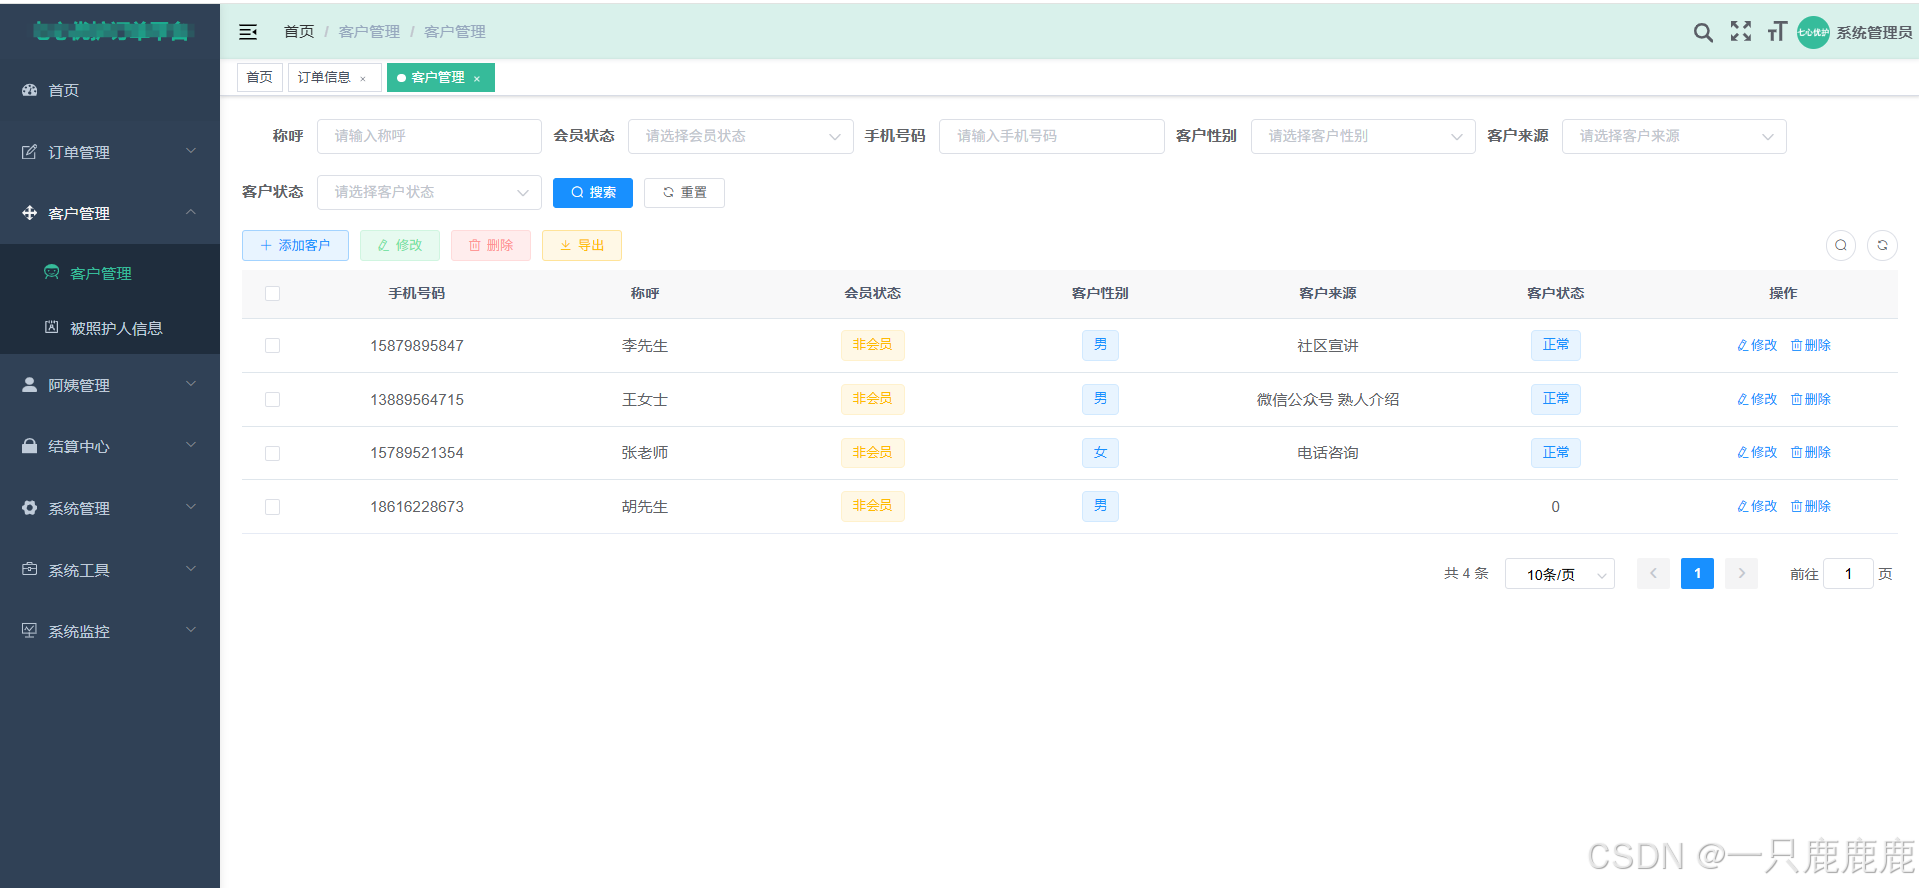Click 删除 for 胡先生
This screenshot has height=888, width=1919.
[x=1810, y=506]
